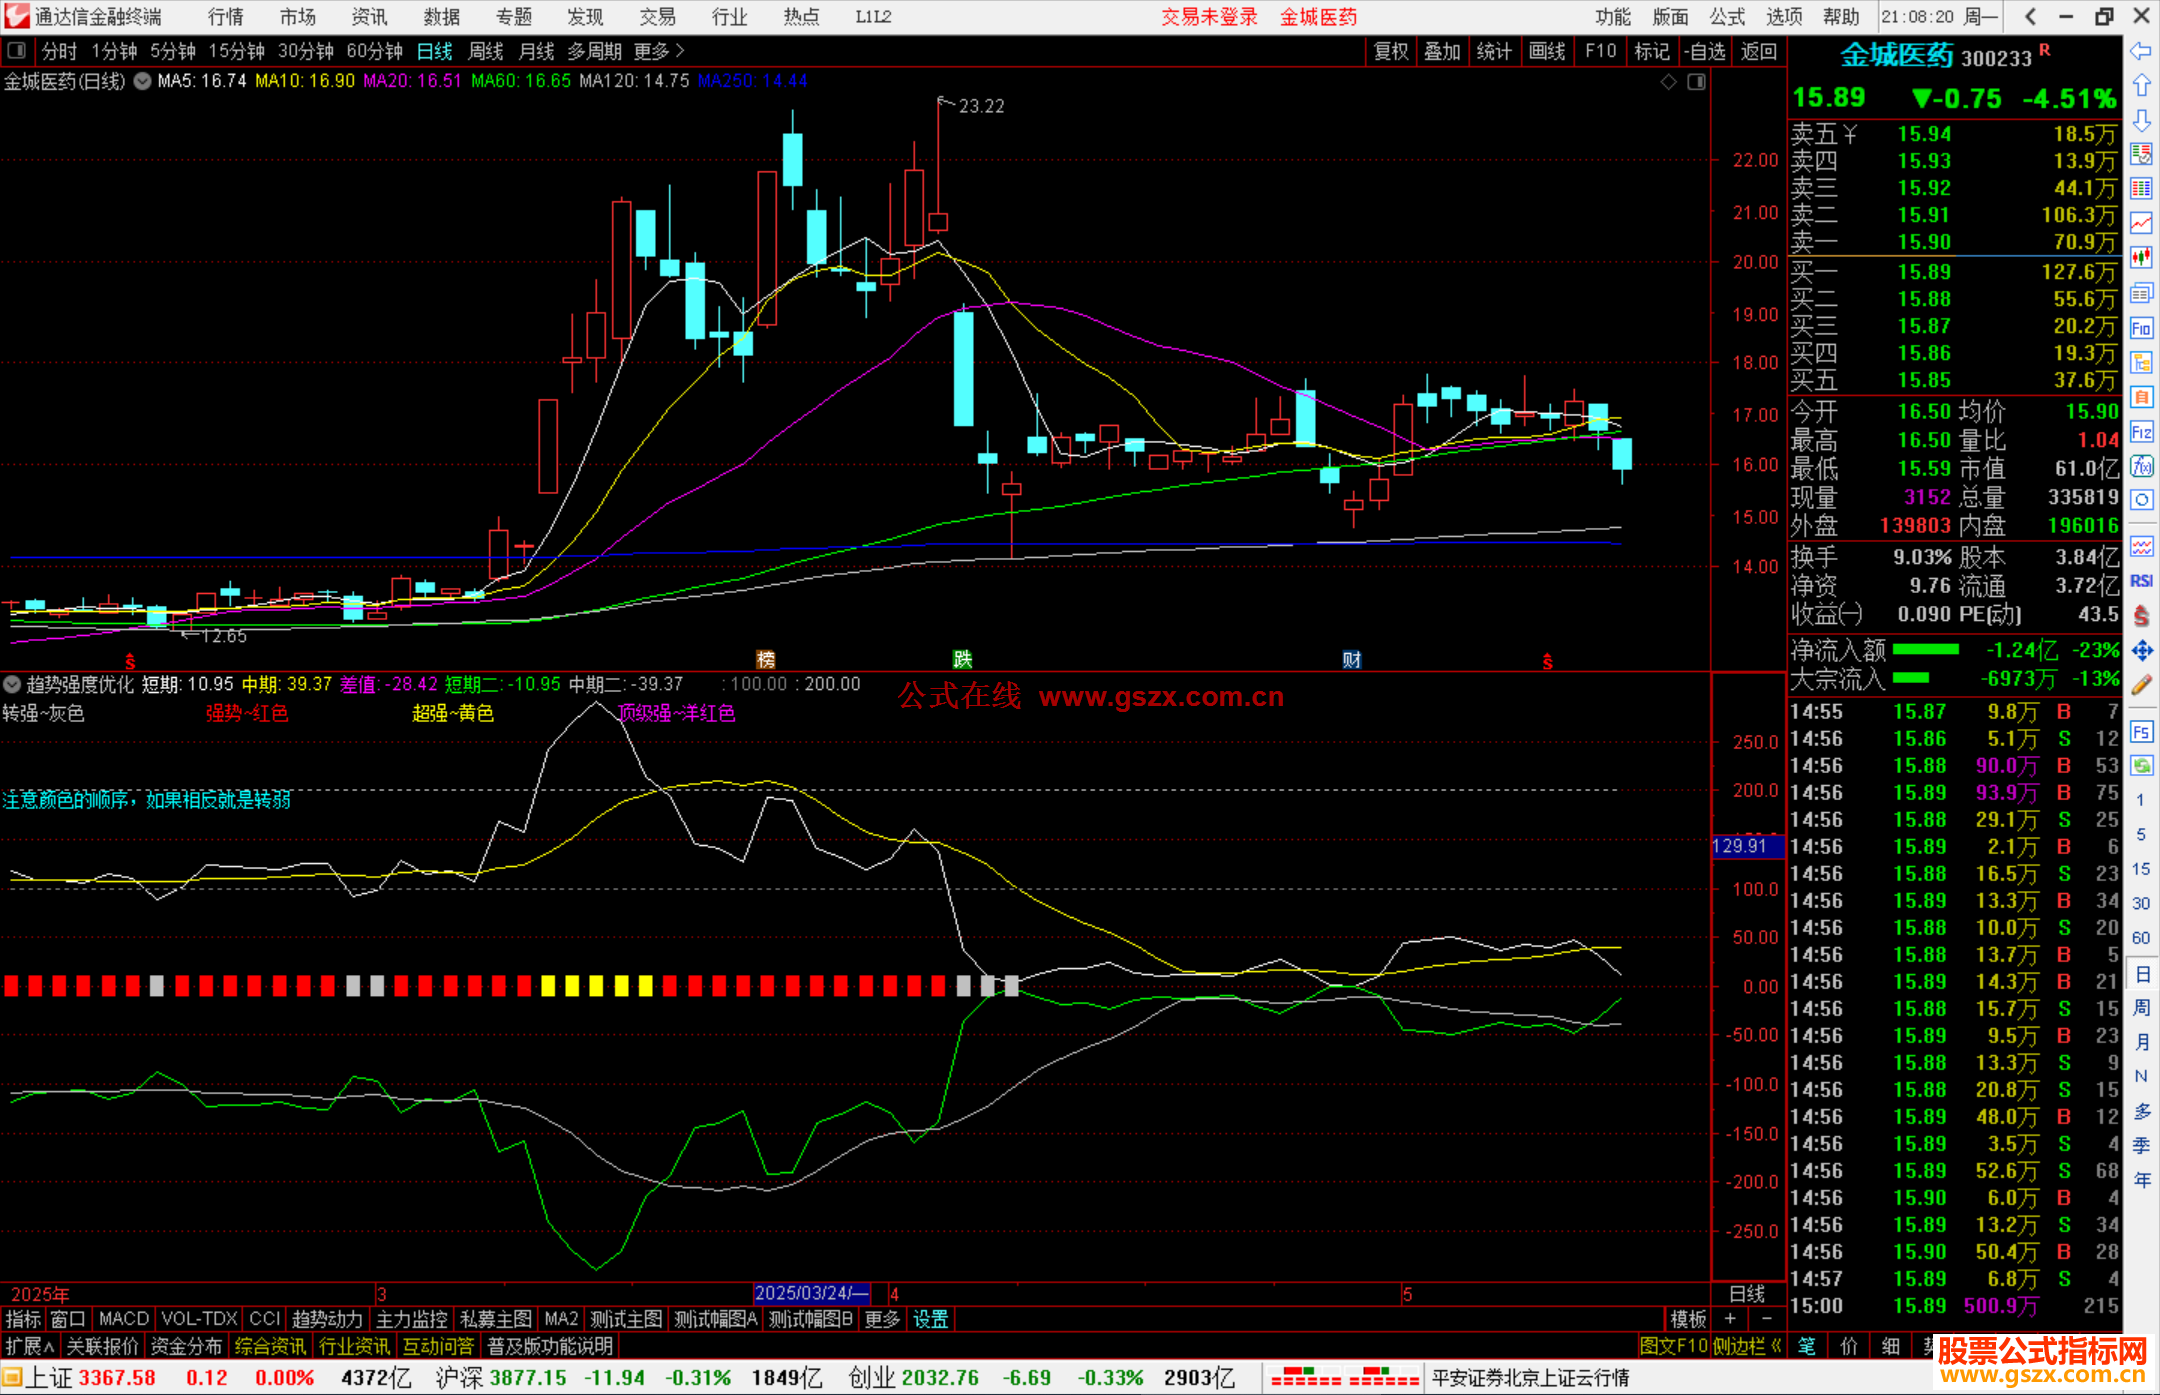Click the 财 marker on the price chart

click(x=1352, y=659)
